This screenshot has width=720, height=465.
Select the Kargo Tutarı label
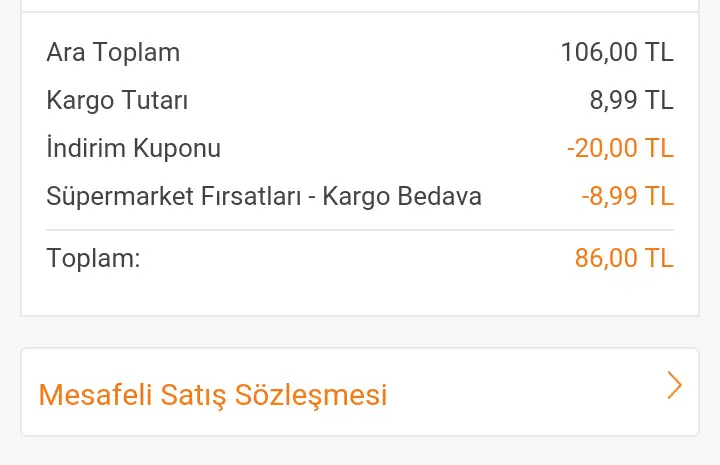pos(117,100)
